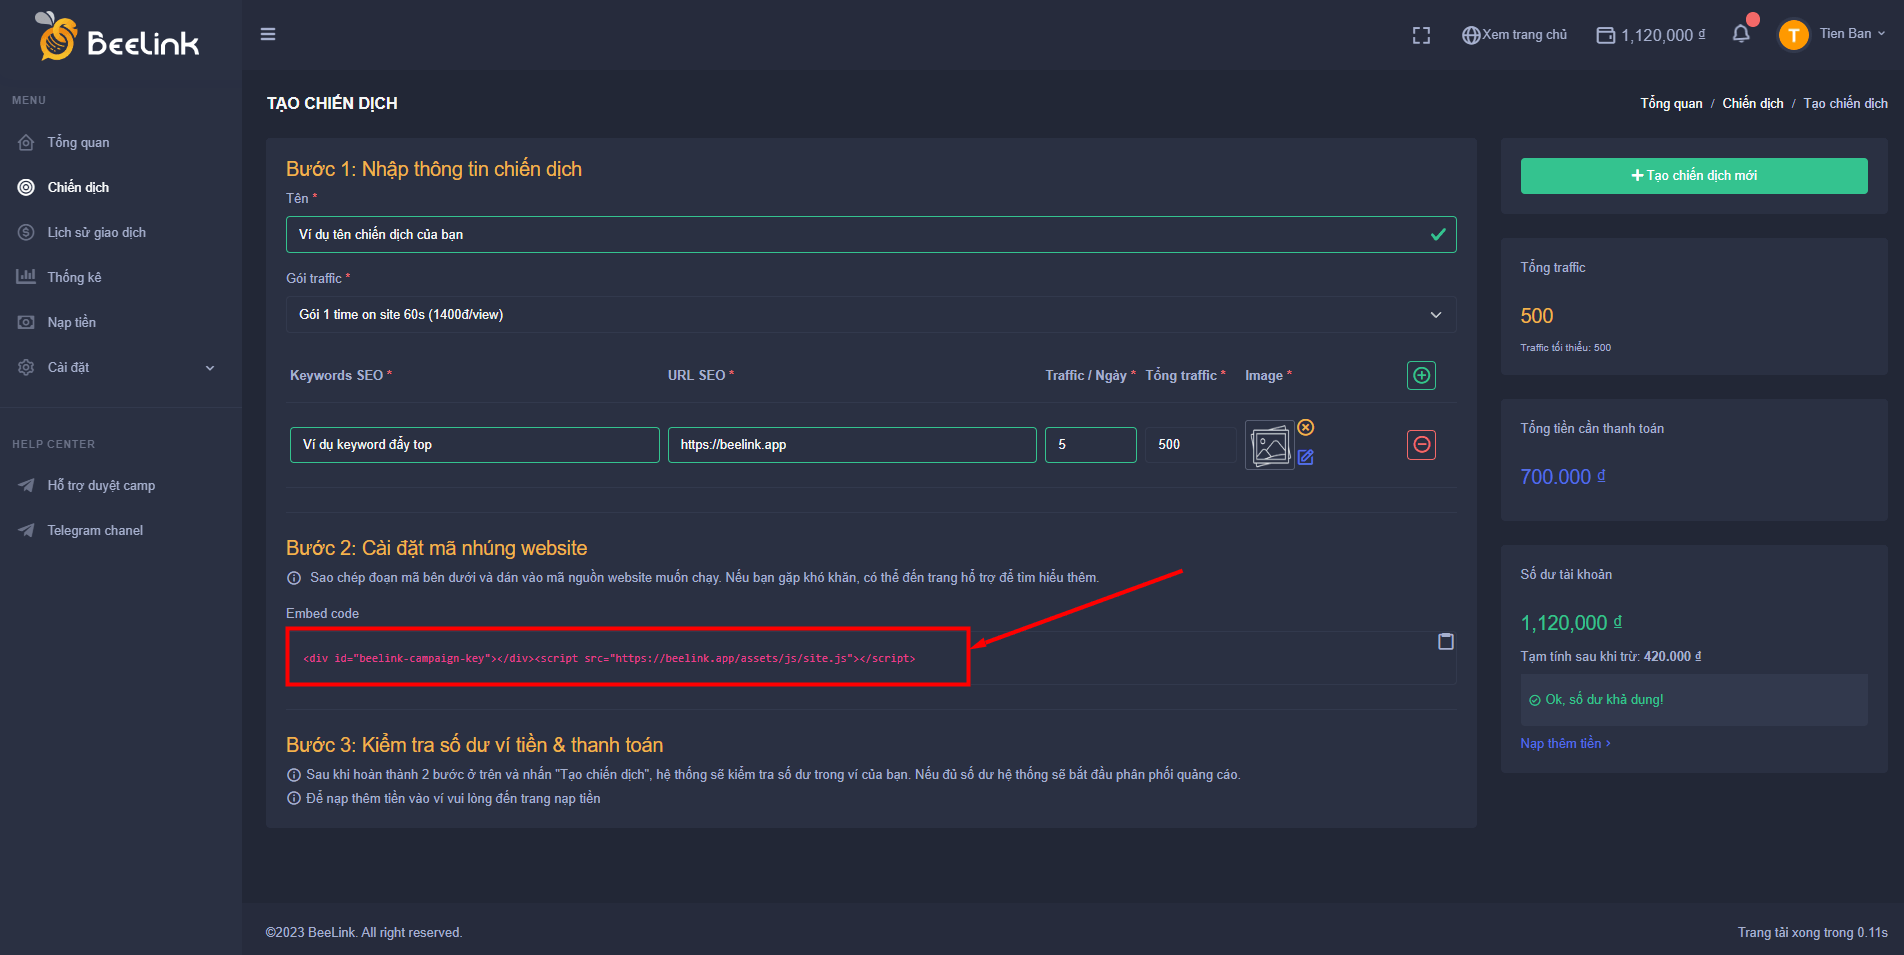The image size is (1904, 955).
Task: Click the embed code text
Action: pyautogui.click(x=609, y=658)
